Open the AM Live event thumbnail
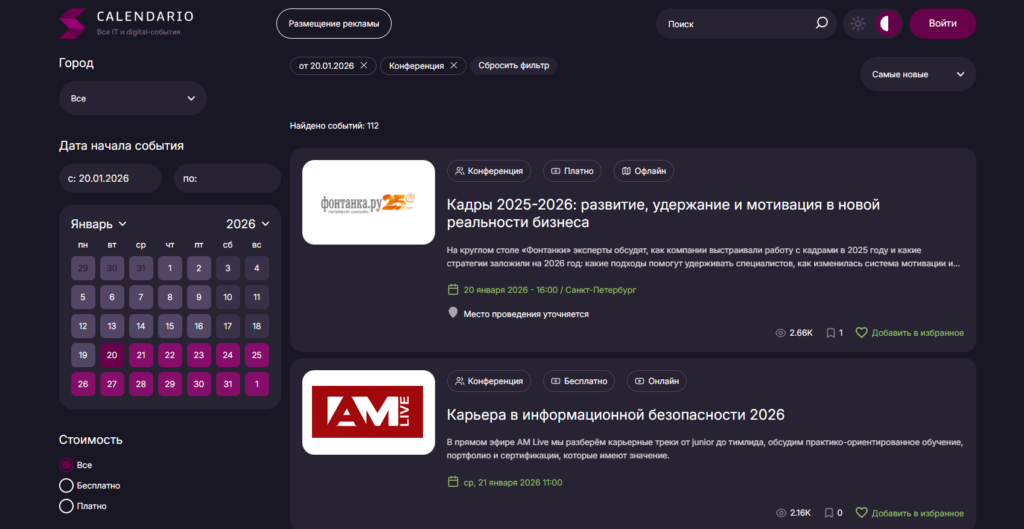Screen dimensions: 1024x529 coord(368,412)
